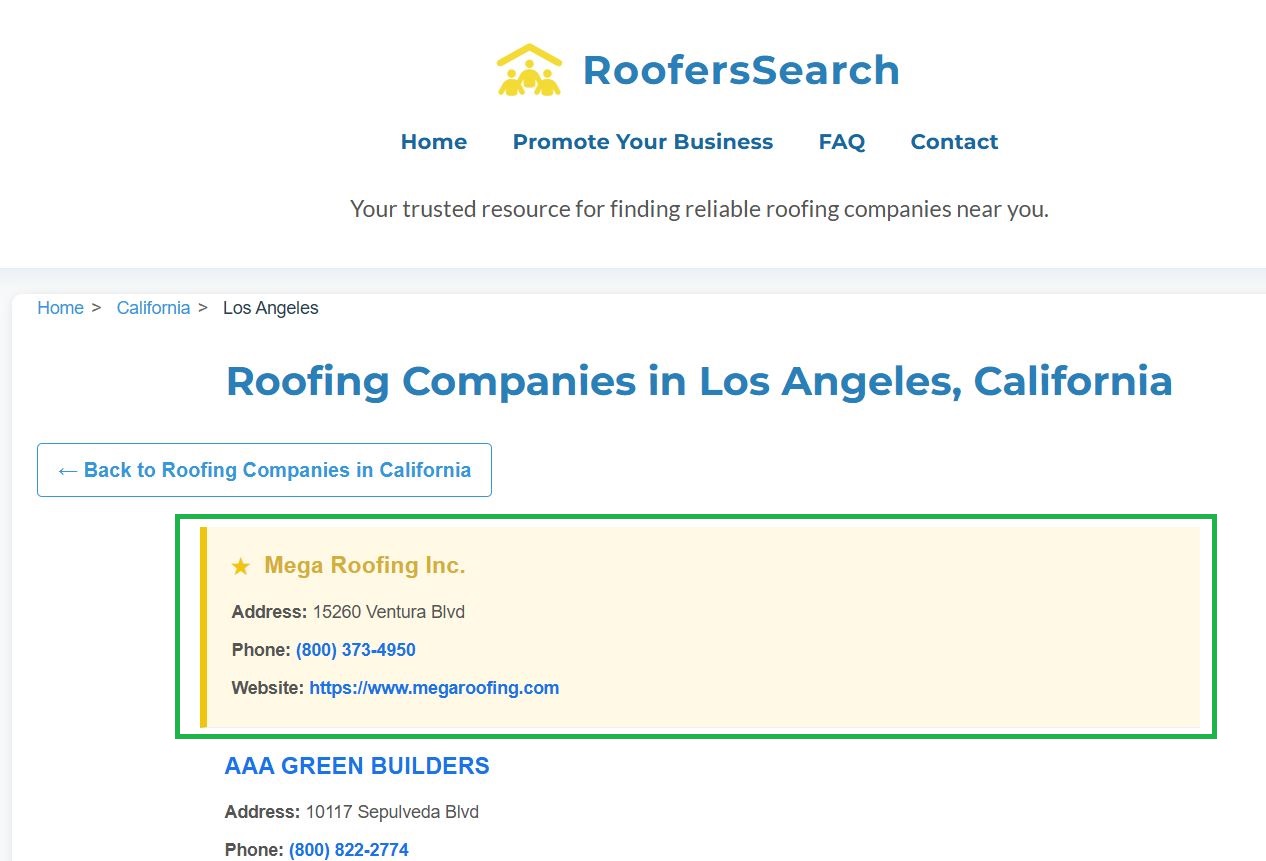Click the Mega Roofing Inc. listing title
The width and height of the screenshot is (1266, 861).
point(364,566)
